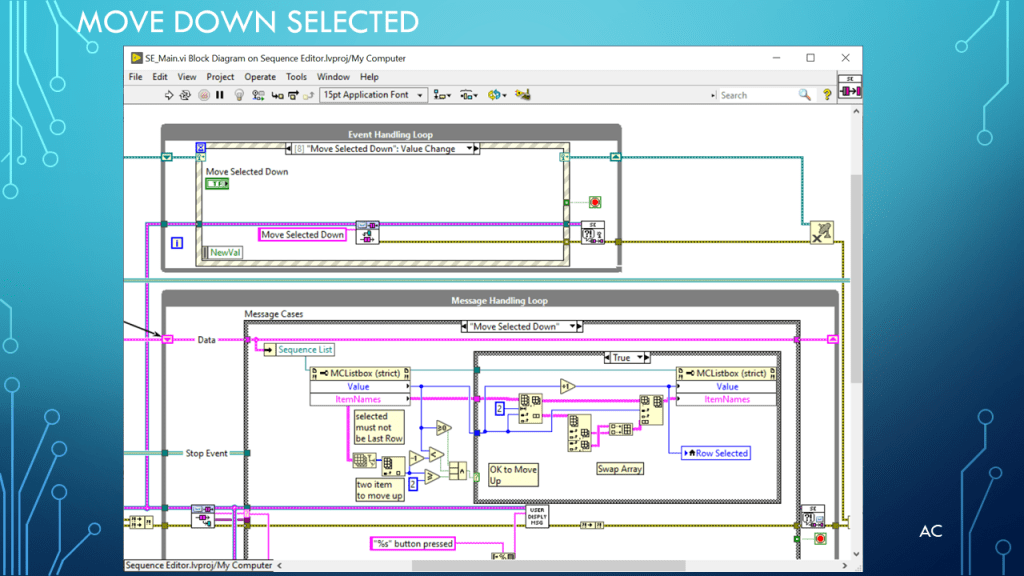Image resolution: width=1024 pixels, height=576 pixels.
Task: Click the Row Selected local variable
Action: click(715, 453)
